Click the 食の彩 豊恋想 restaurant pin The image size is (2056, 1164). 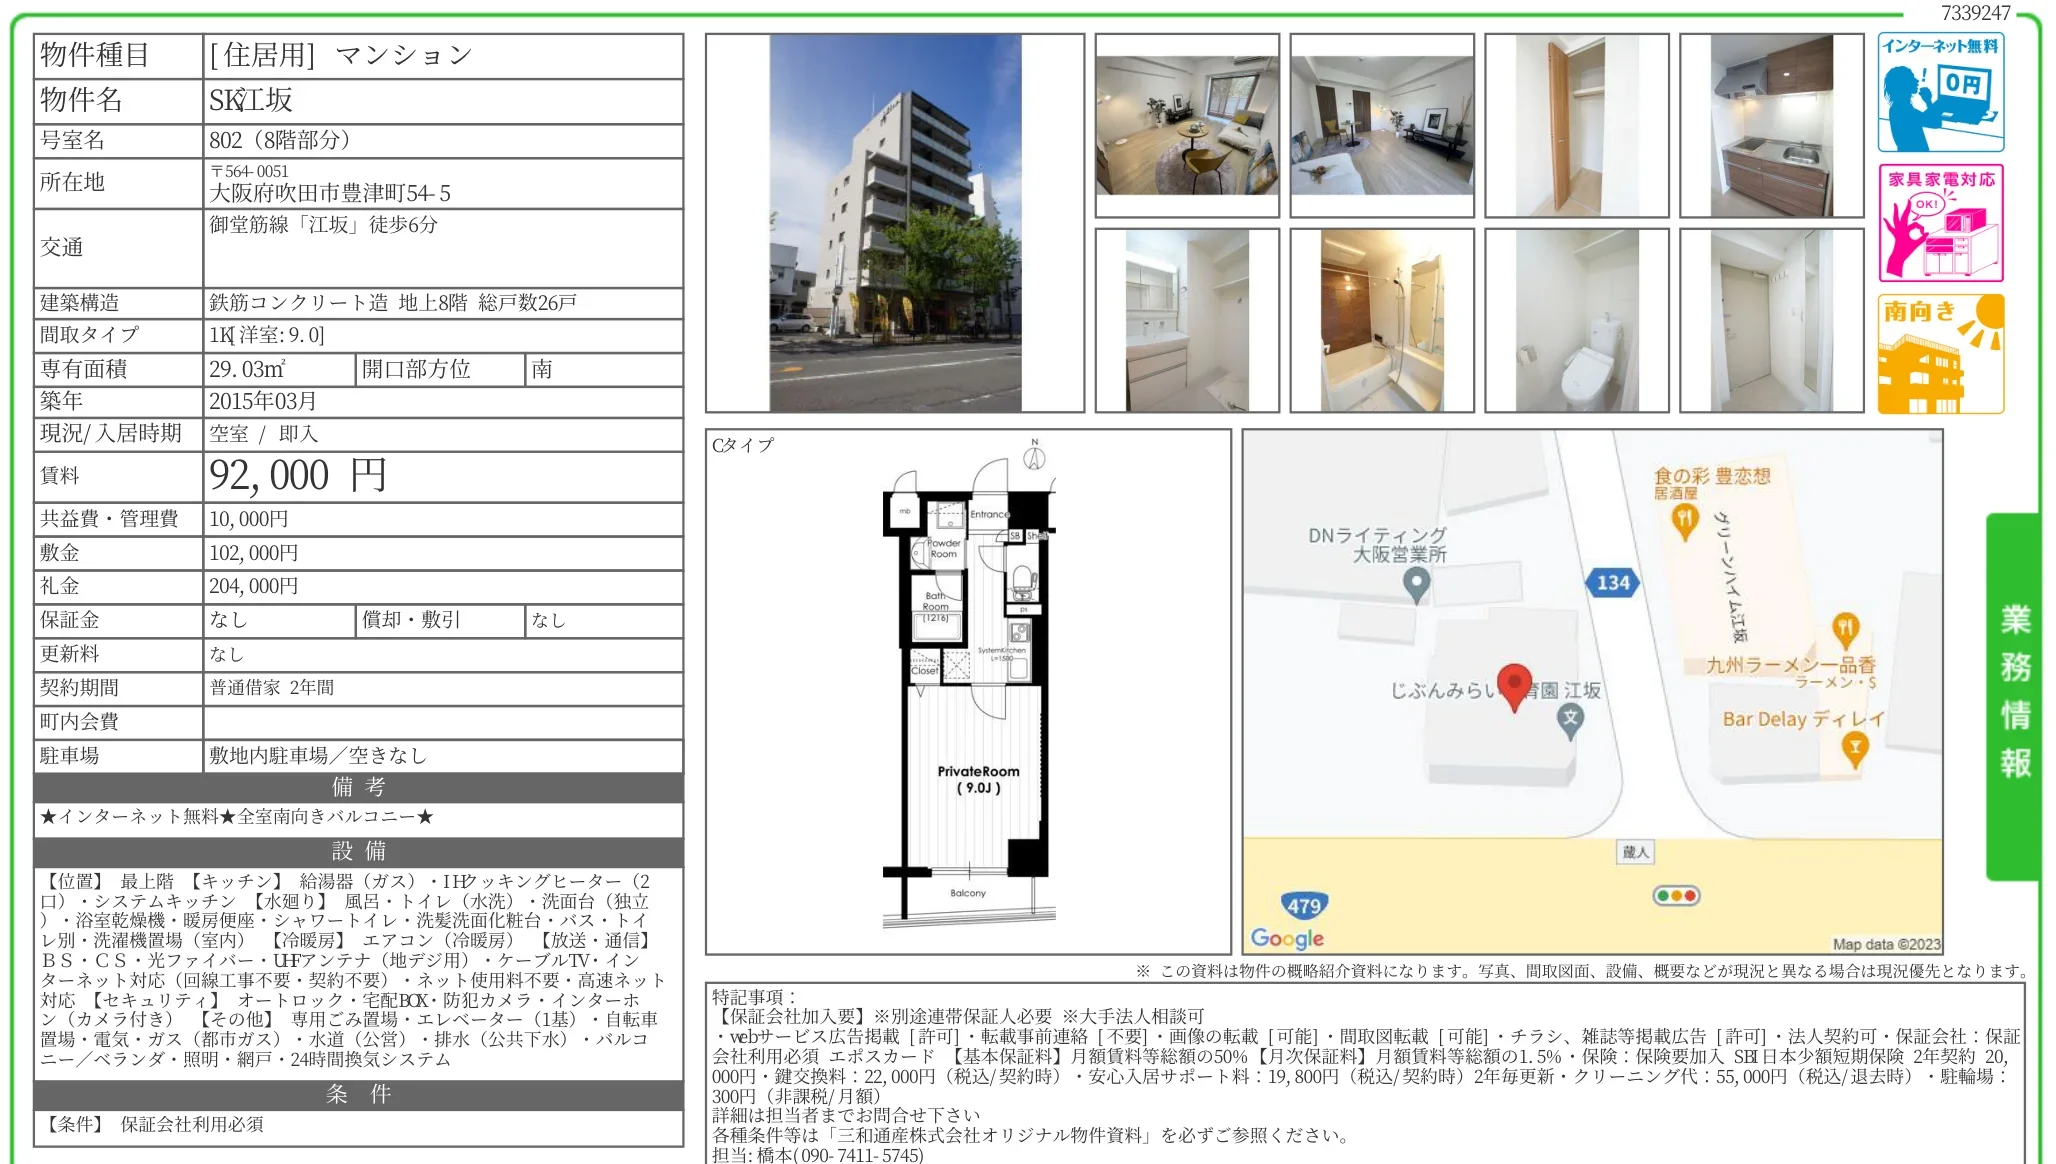tap(1685, 519)
